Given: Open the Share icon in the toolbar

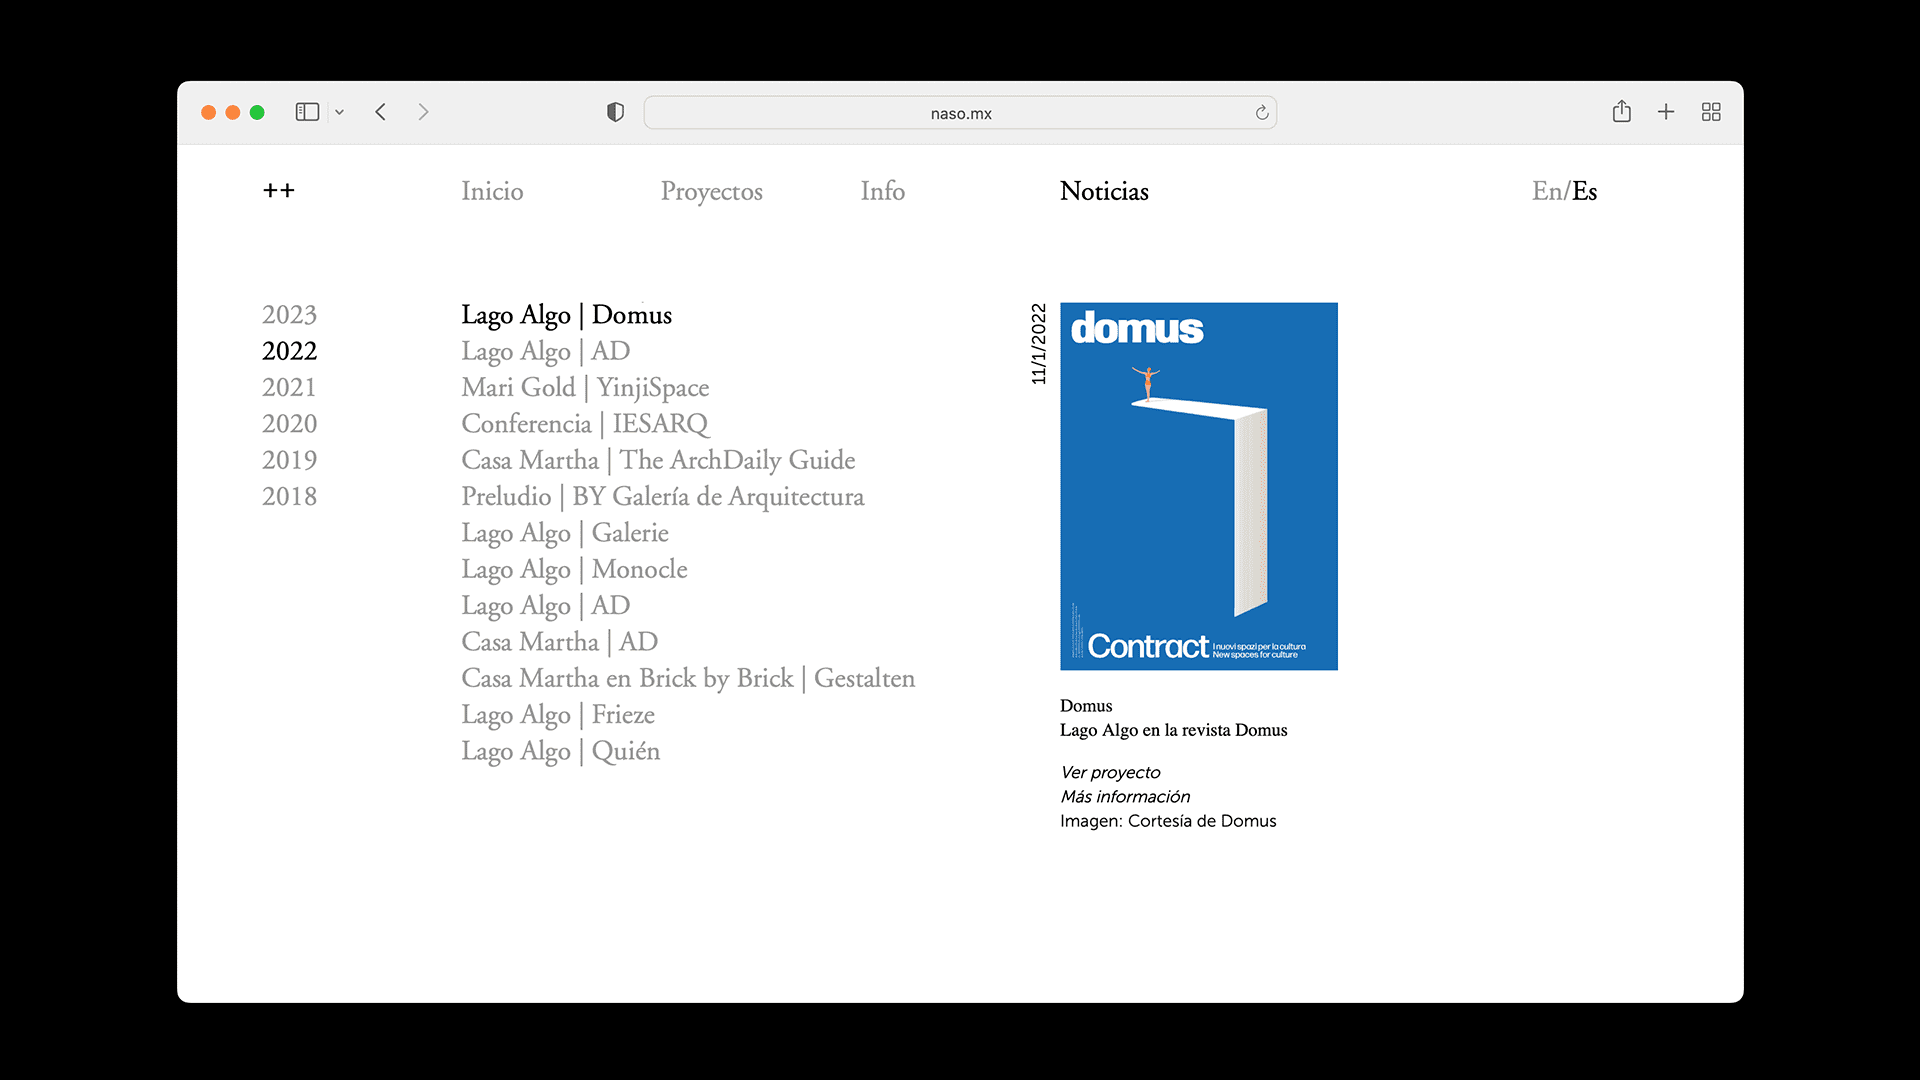Looking at the screenshot, I should coord(1622,111).
